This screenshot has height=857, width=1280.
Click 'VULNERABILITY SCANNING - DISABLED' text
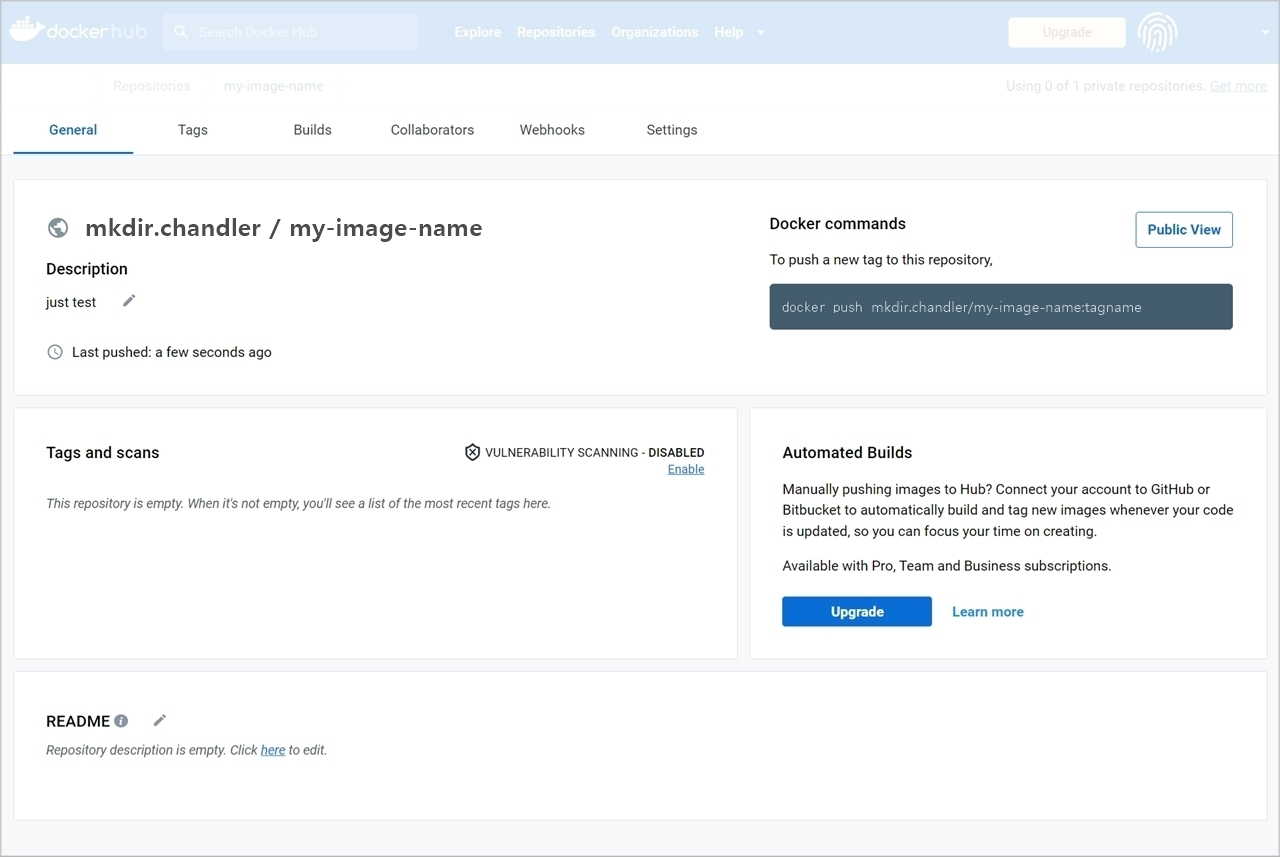pyautogui.click(x=595, y=453)
